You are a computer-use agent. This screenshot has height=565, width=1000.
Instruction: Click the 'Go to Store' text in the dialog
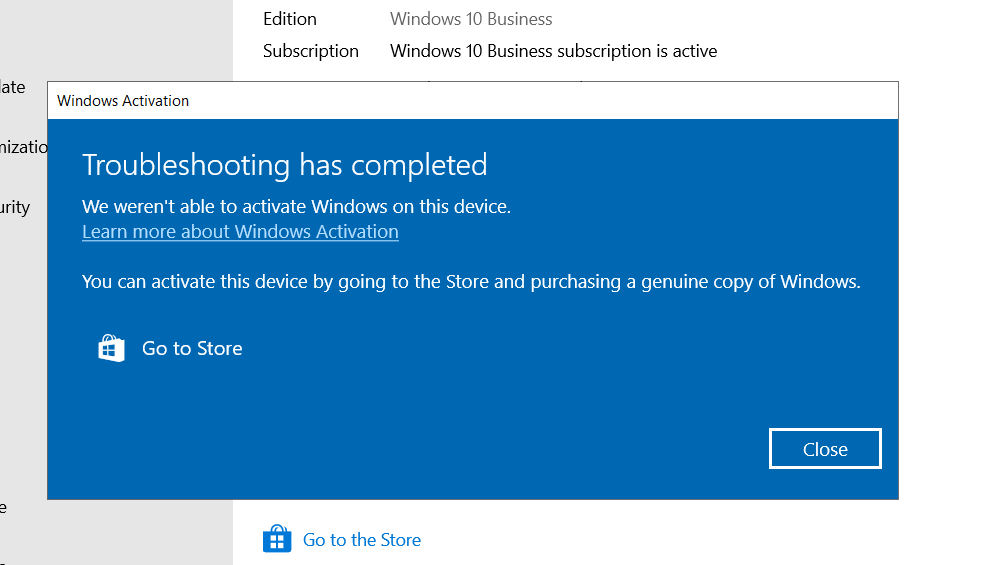[192, 348]
